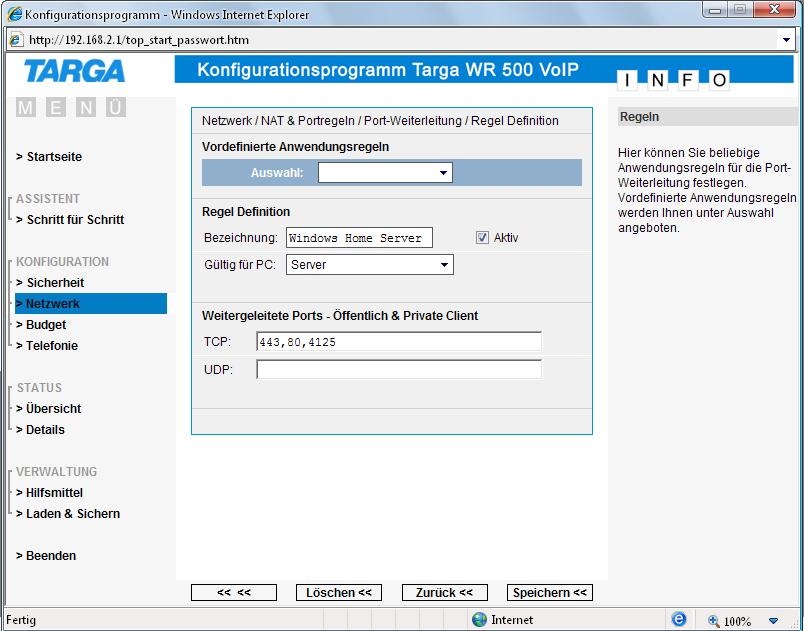Minimize the Internet Explorer window
This screenshot has height=631, width=804.
(x=715, y=10)
